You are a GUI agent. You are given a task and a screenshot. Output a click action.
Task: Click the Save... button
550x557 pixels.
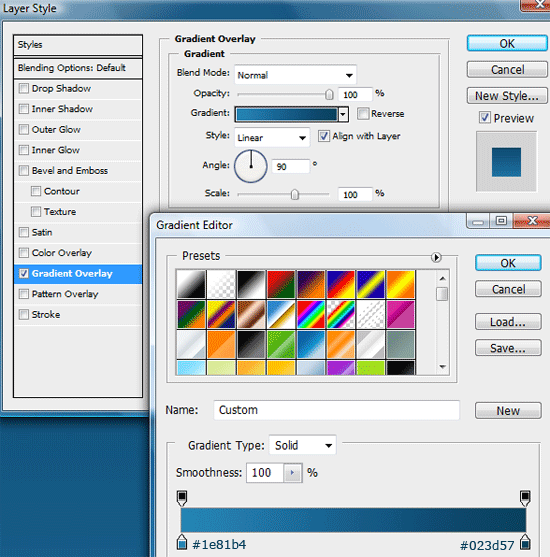click(x=508, y=348)
